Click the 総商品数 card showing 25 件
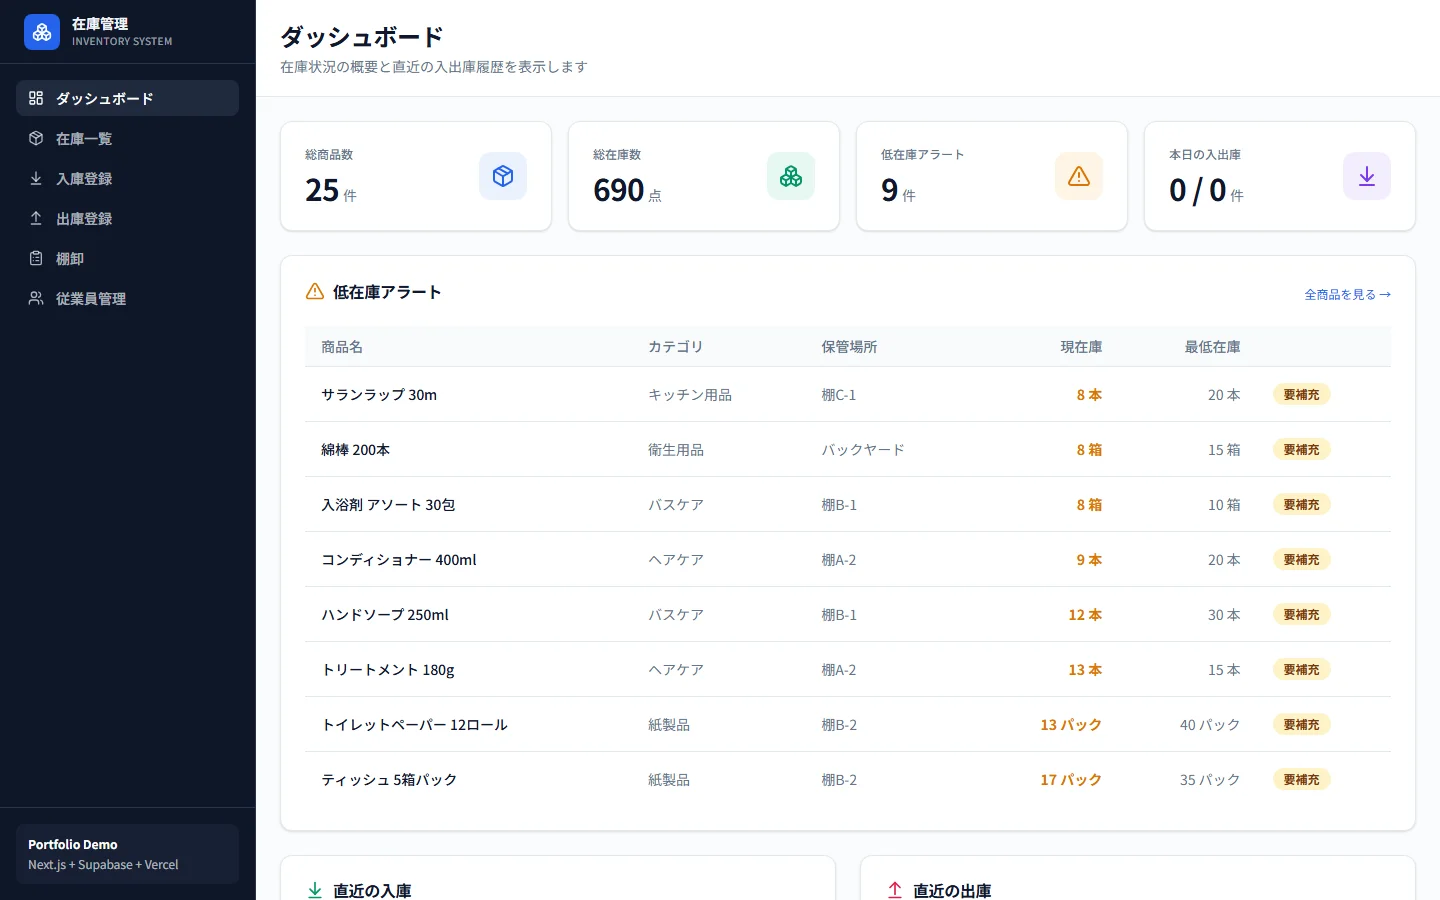Image resolution: width=1440 pixels, height=900 pixels. point(416,176)
